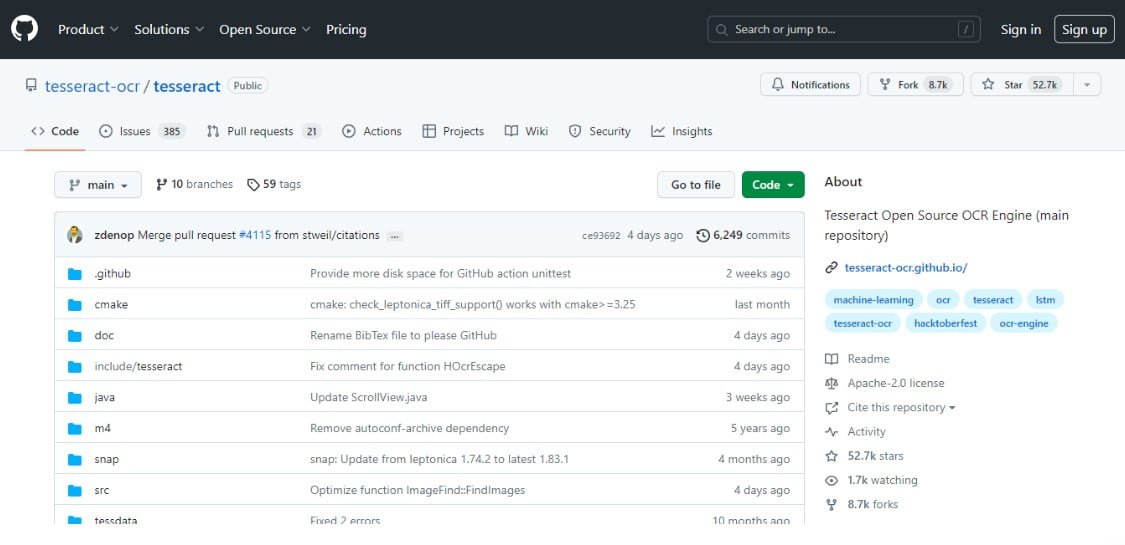
Task: Click the branches icon next to 10
Action: (x=161, y=184)
